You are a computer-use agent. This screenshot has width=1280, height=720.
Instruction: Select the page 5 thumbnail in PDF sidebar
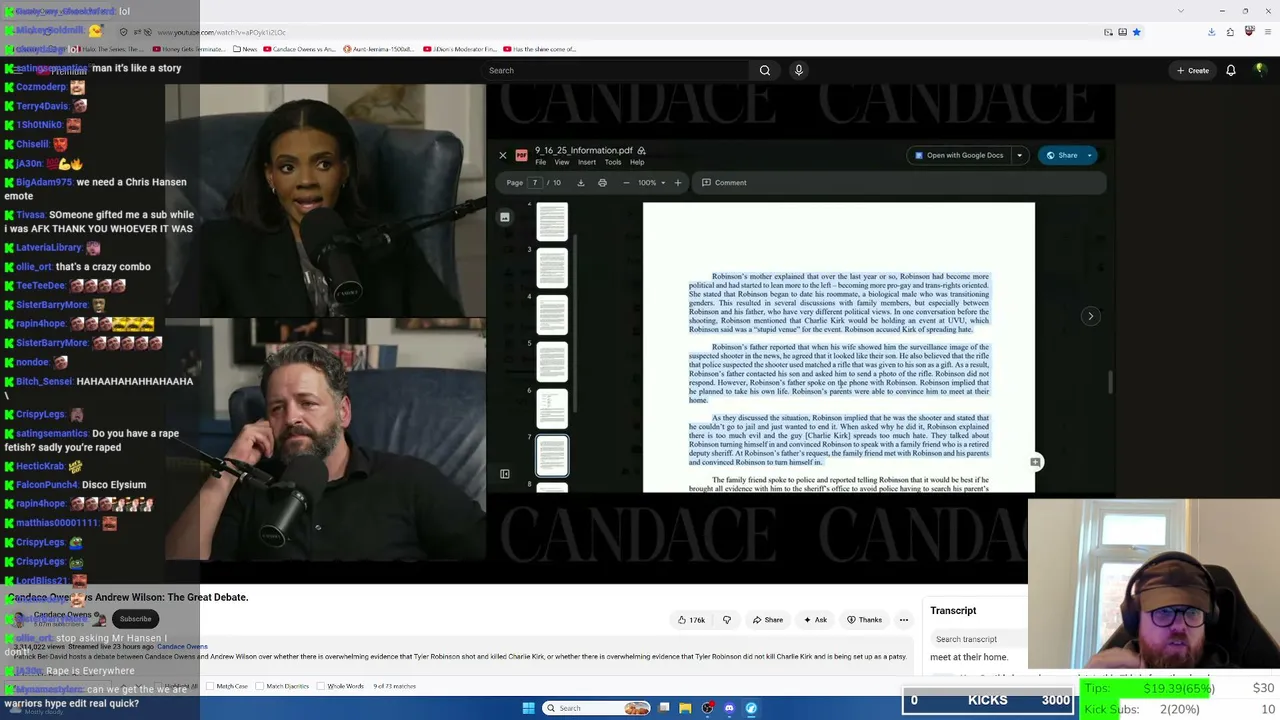click(x=552, y=362)
